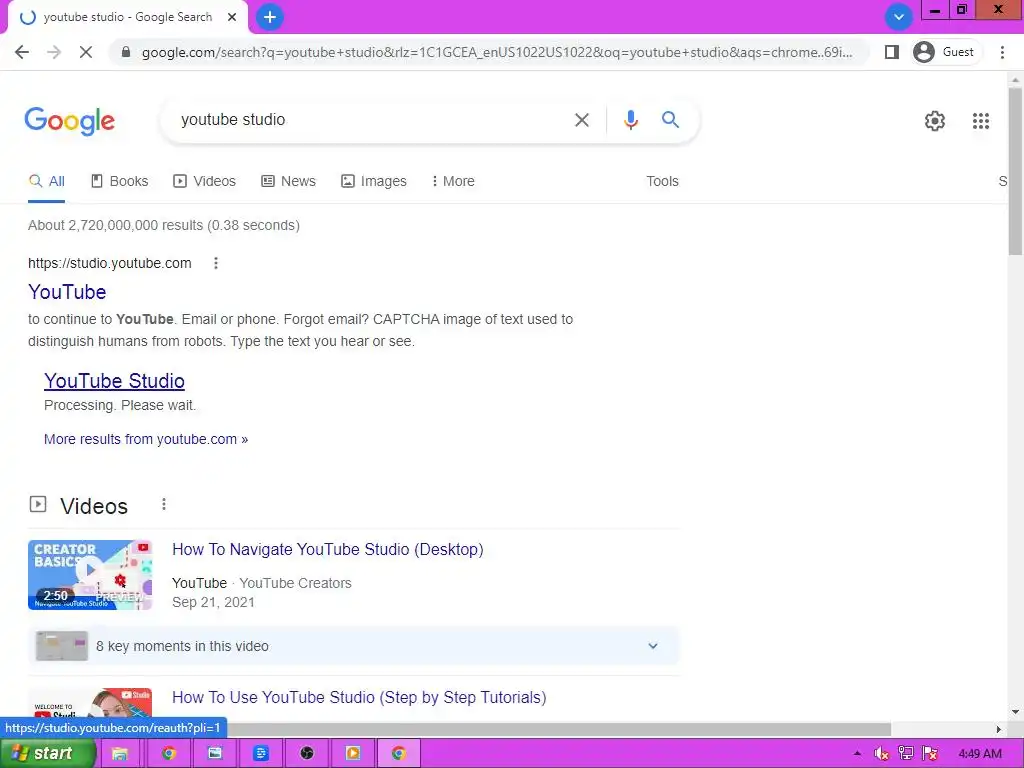The width and height of the screenshot is (1024, 768).
Task: Play the Creator Basics video thumbnail
Action: 90,575
